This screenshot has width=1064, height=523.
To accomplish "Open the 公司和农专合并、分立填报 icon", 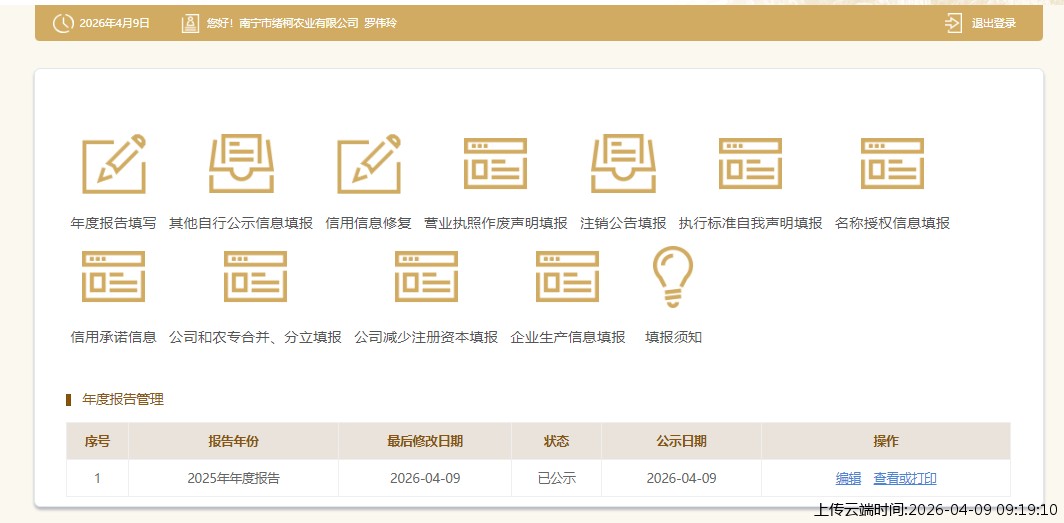I will pyautogui.click(x=255, y=277).
